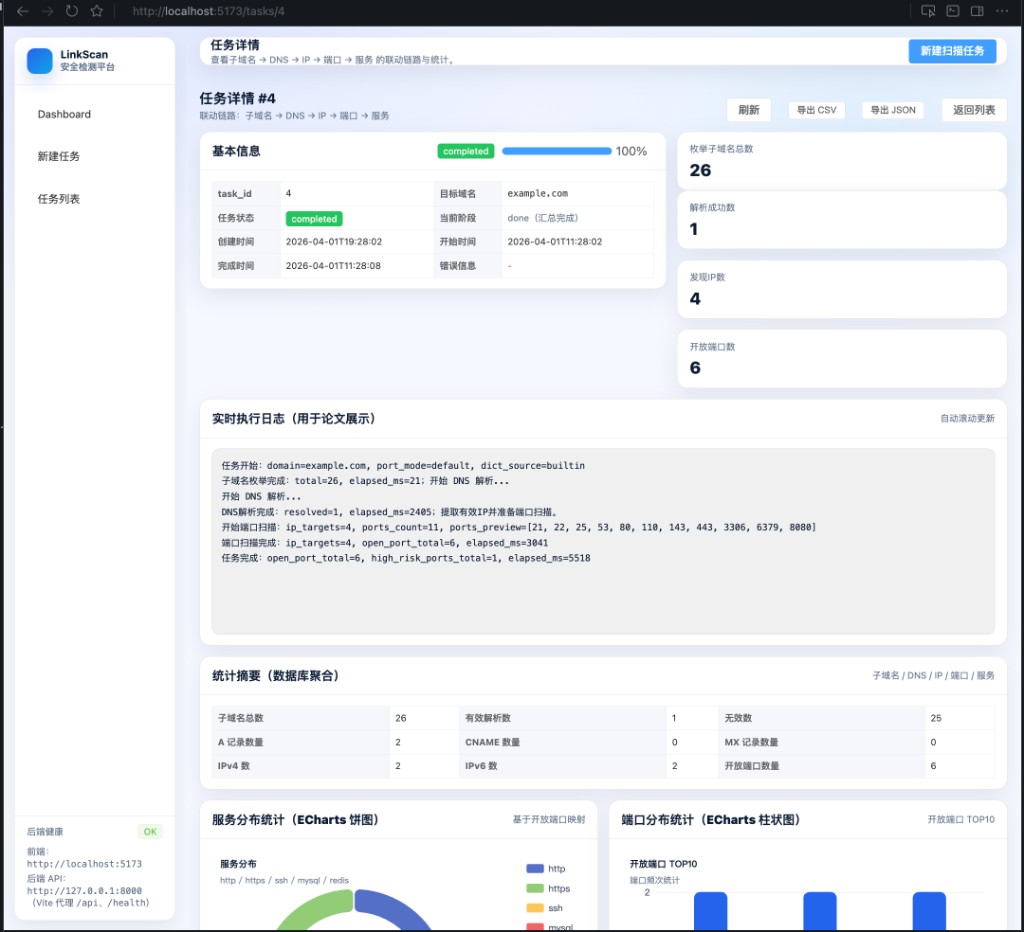The image size is (1024, 932).
Task: Click the 无效数 value 25
Action: [936, 718]
